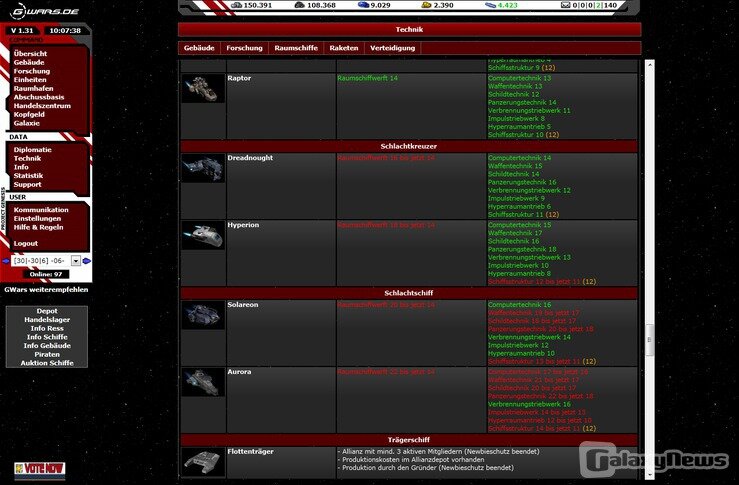Click the Schlachtkreuzer section header
Image resolution: width=739 pixels, height=485 pixels.
click(409, 146)
